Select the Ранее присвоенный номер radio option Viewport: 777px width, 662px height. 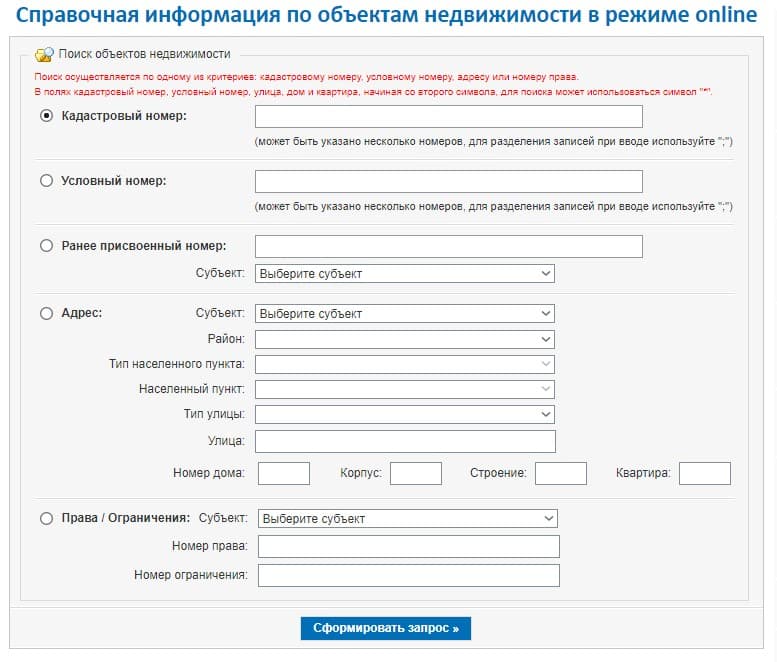pos(46,246)
